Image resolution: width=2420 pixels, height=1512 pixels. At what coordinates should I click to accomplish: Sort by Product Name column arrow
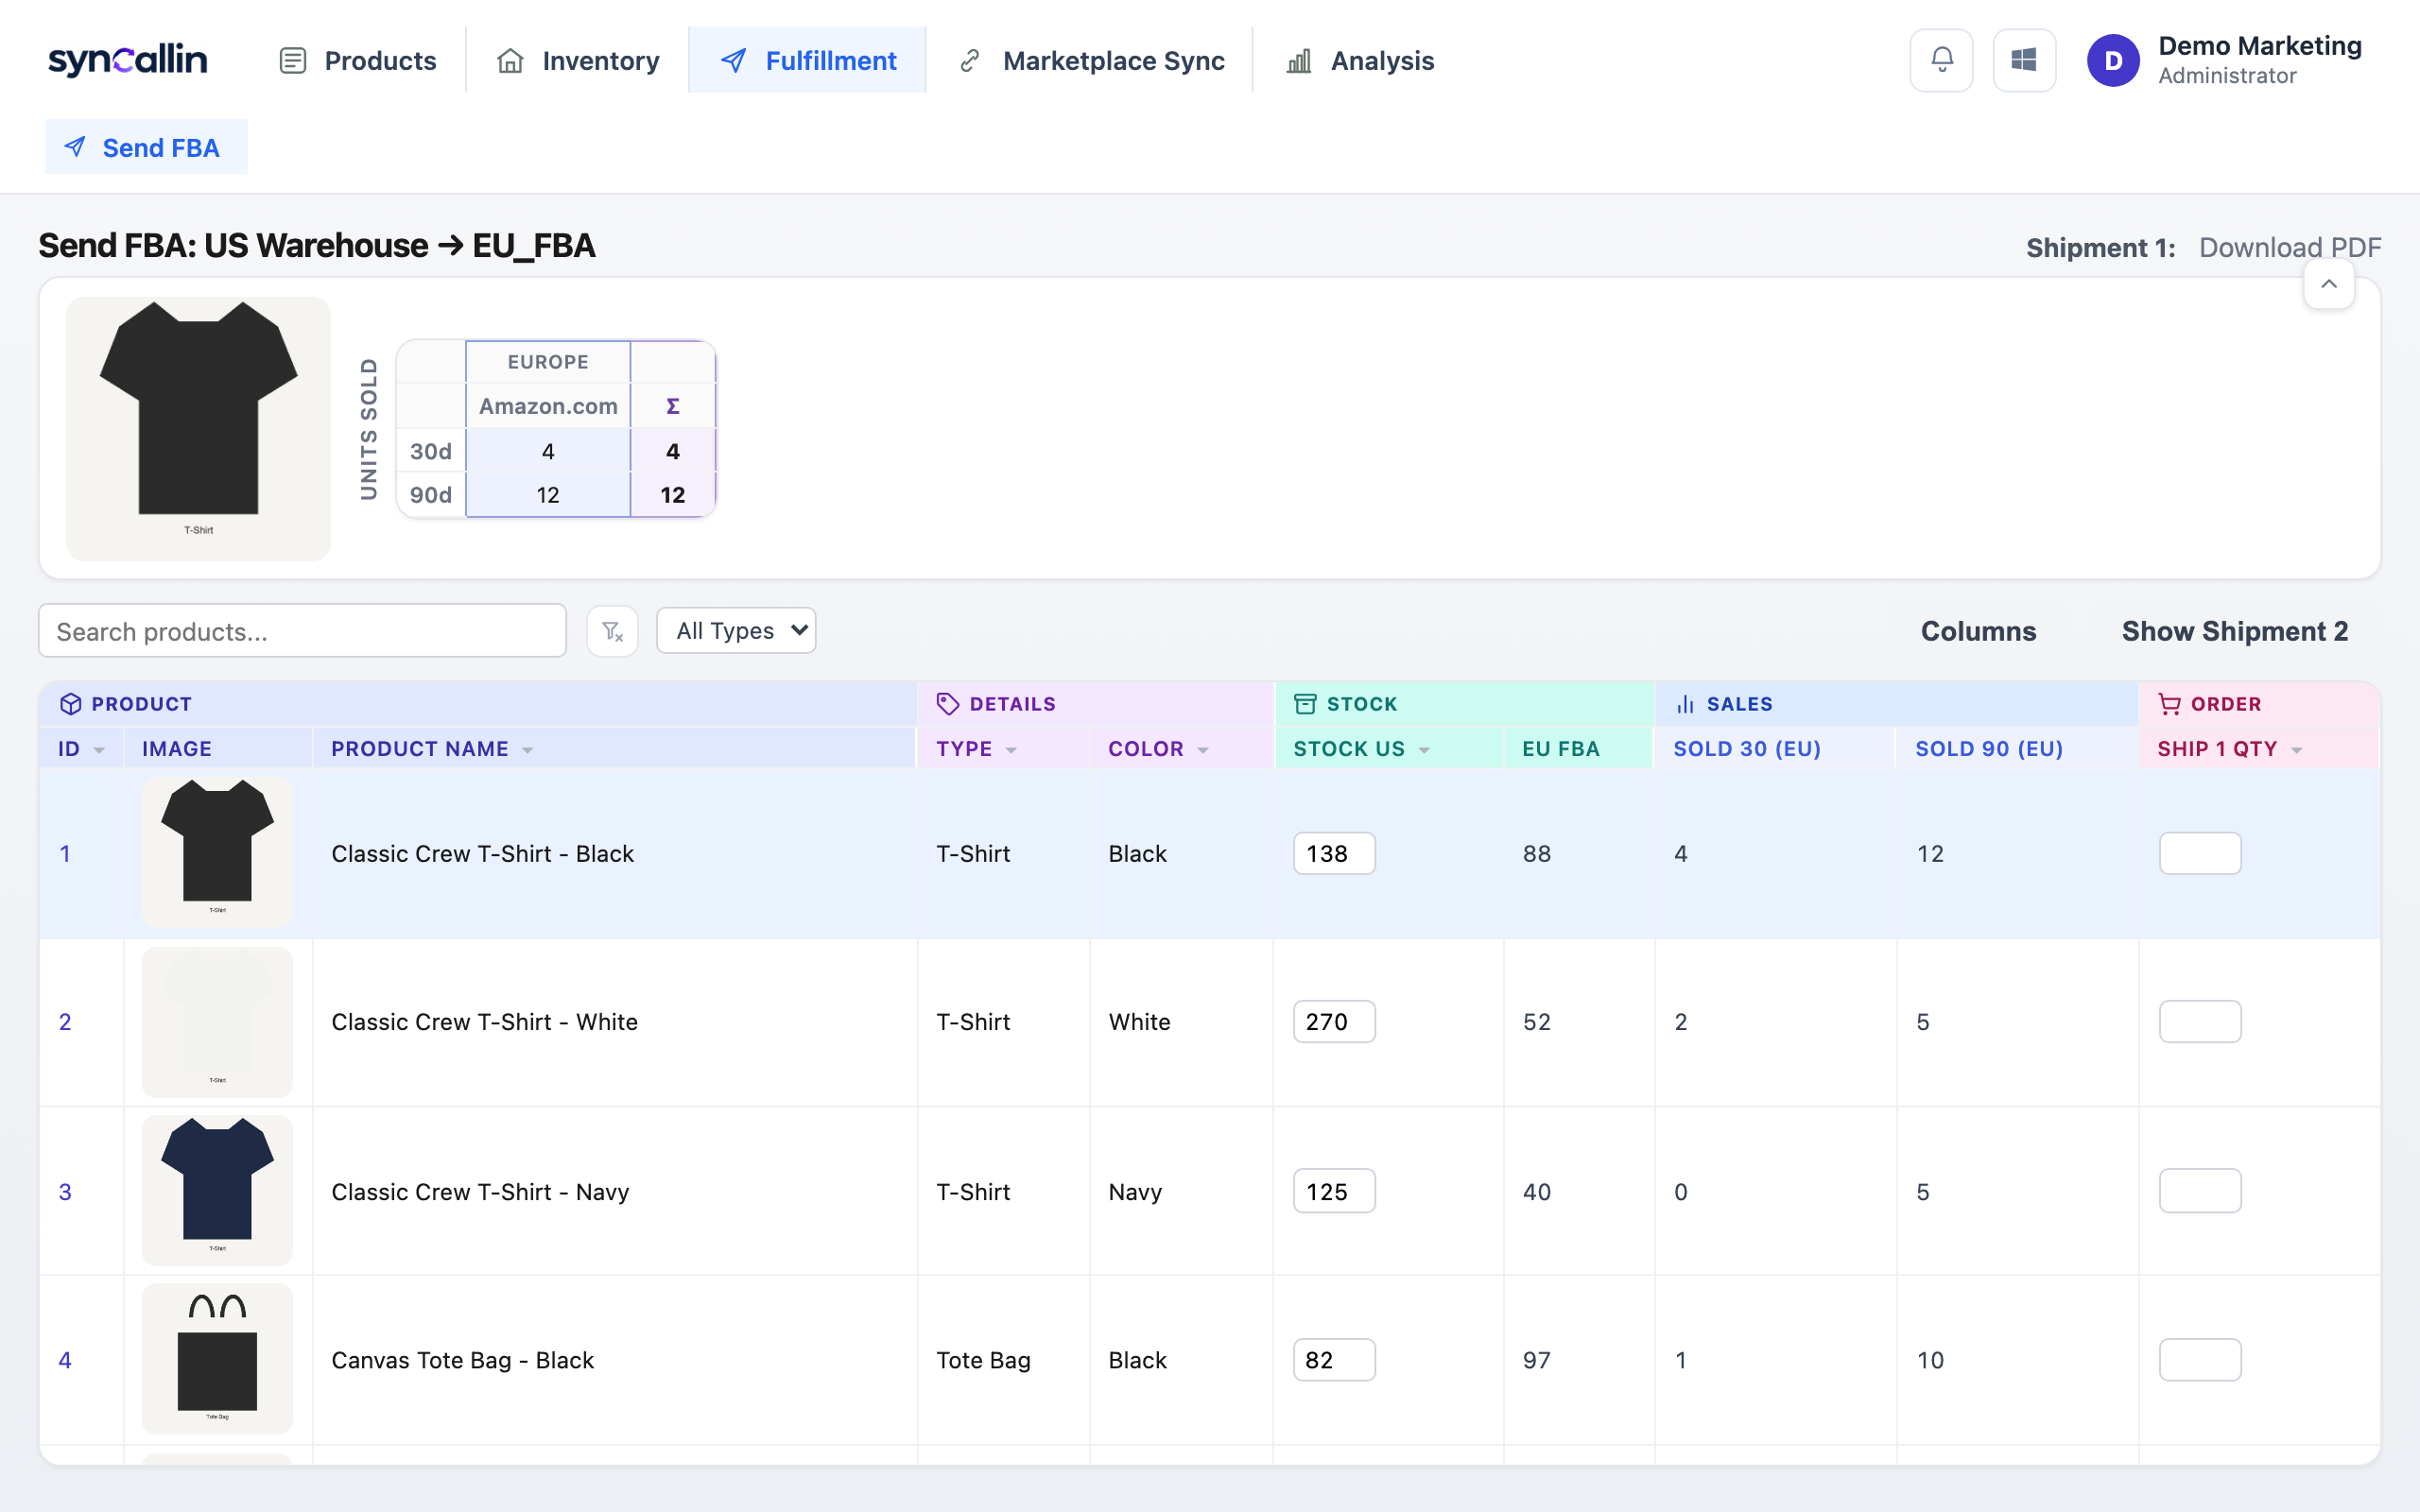point(527,750)
